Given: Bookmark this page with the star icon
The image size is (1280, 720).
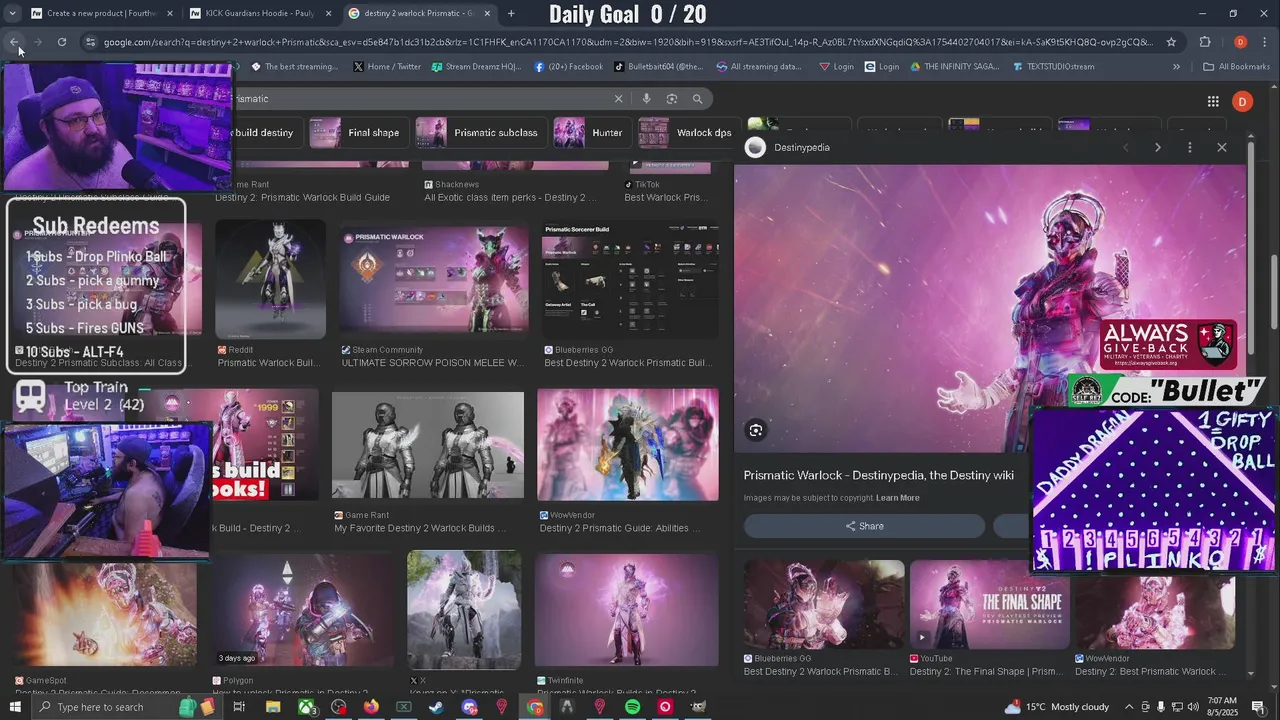Looking at the screenshot, I should (x=1171, y=42).
